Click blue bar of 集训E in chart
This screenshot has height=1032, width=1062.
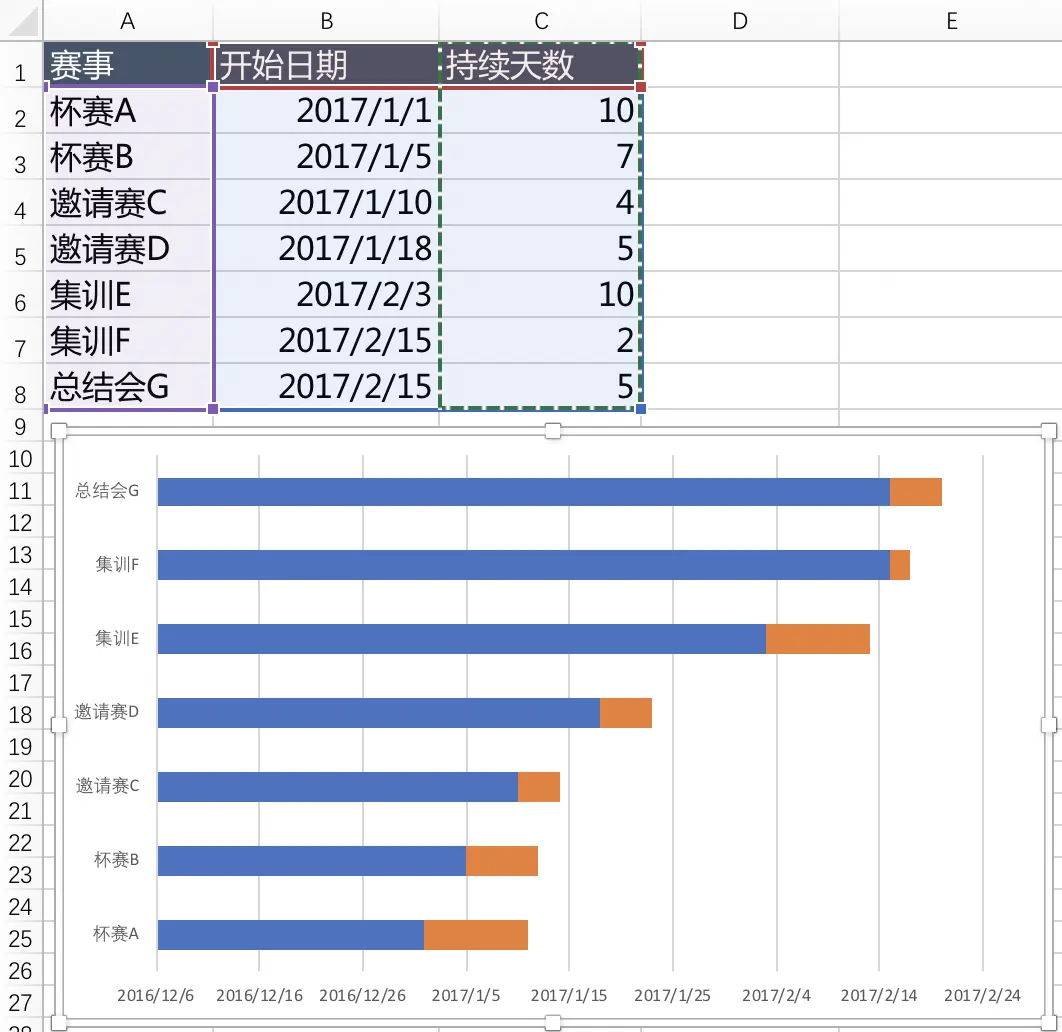point(462,639)
